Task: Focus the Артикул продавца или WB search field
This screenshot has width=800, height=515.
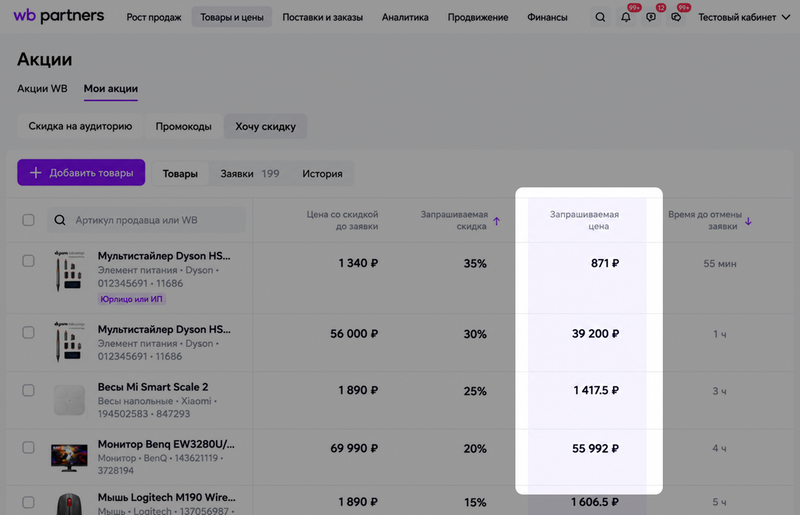Action: 146,220
